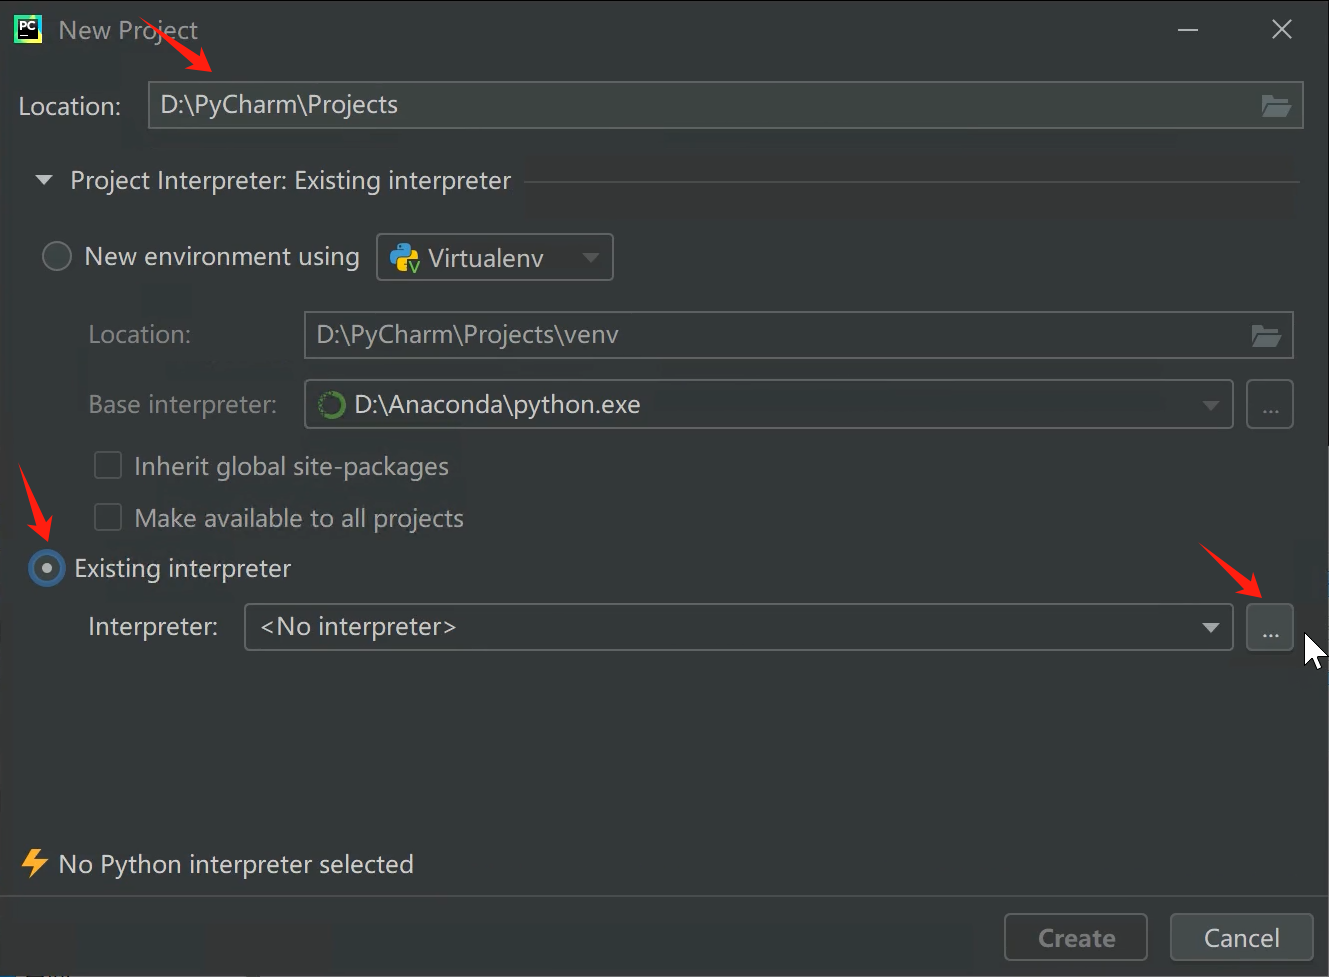
Task: Collapse the Project Interpreter section
Action: 43,180
